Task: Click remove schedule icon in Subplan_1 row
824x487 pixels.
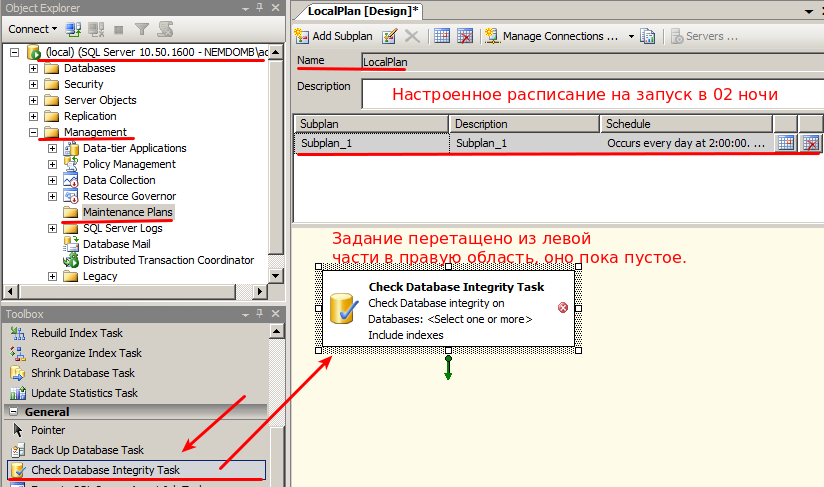Action: pyautogui.click(x=811, y=143)
